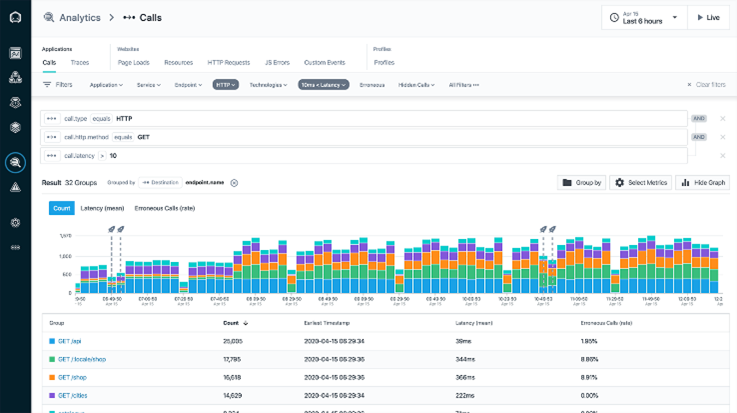Open the GET /shop group link
737x413 pixels.
(x=72, y=378)
